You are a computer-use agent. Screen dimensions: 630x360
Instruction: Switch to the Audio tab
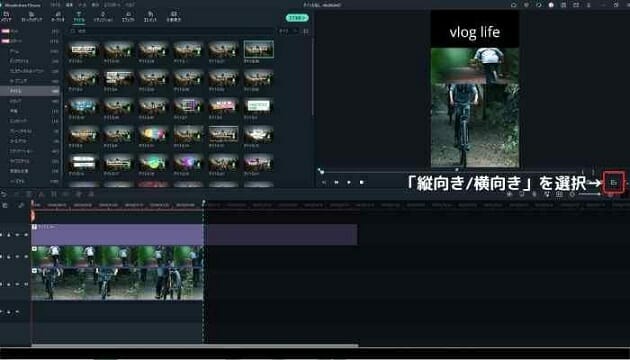coord(58,16)
